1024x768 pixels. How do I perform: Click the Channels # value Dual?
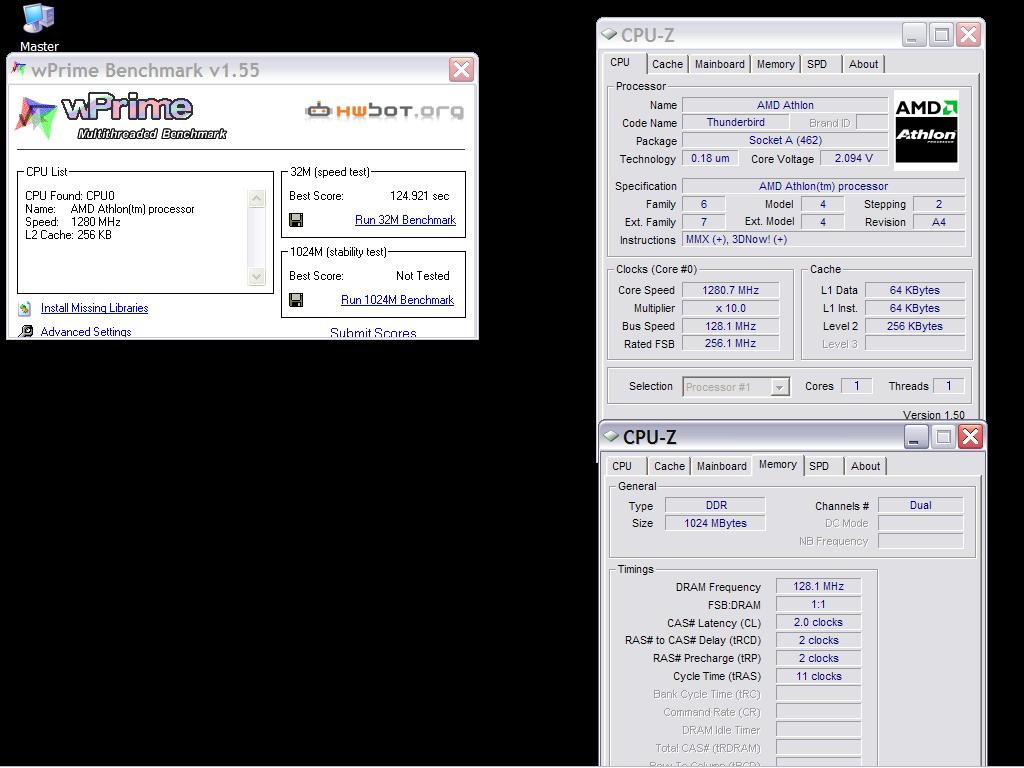(x=920, y=505)
